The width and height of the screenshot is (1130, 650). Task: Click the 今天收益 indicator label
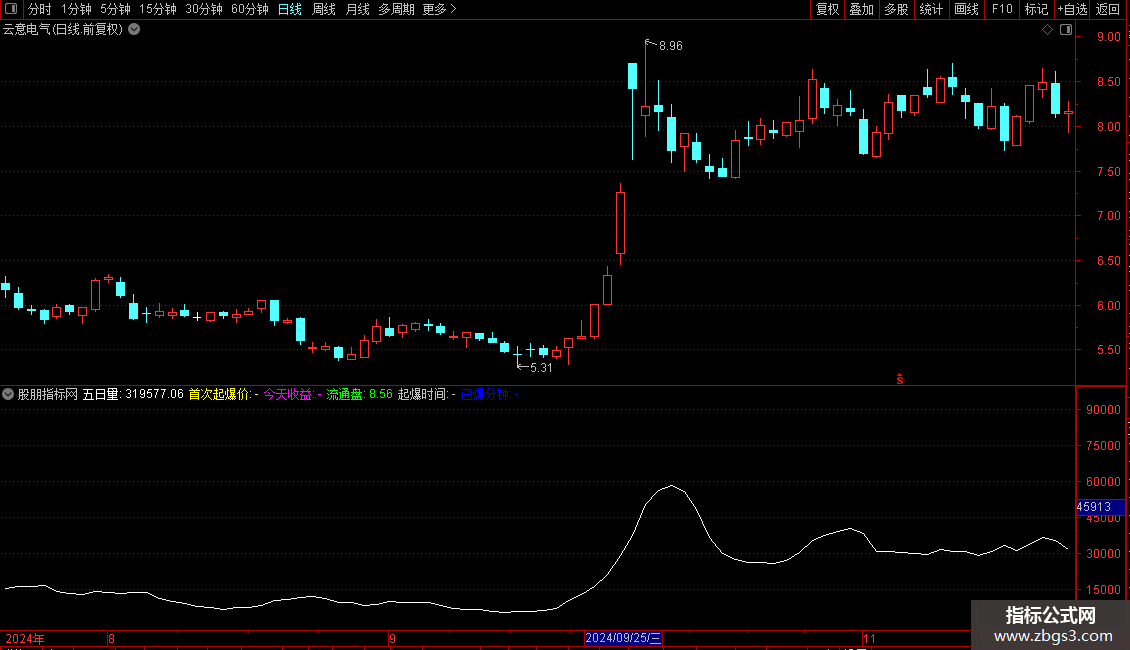tap(292, 394)
